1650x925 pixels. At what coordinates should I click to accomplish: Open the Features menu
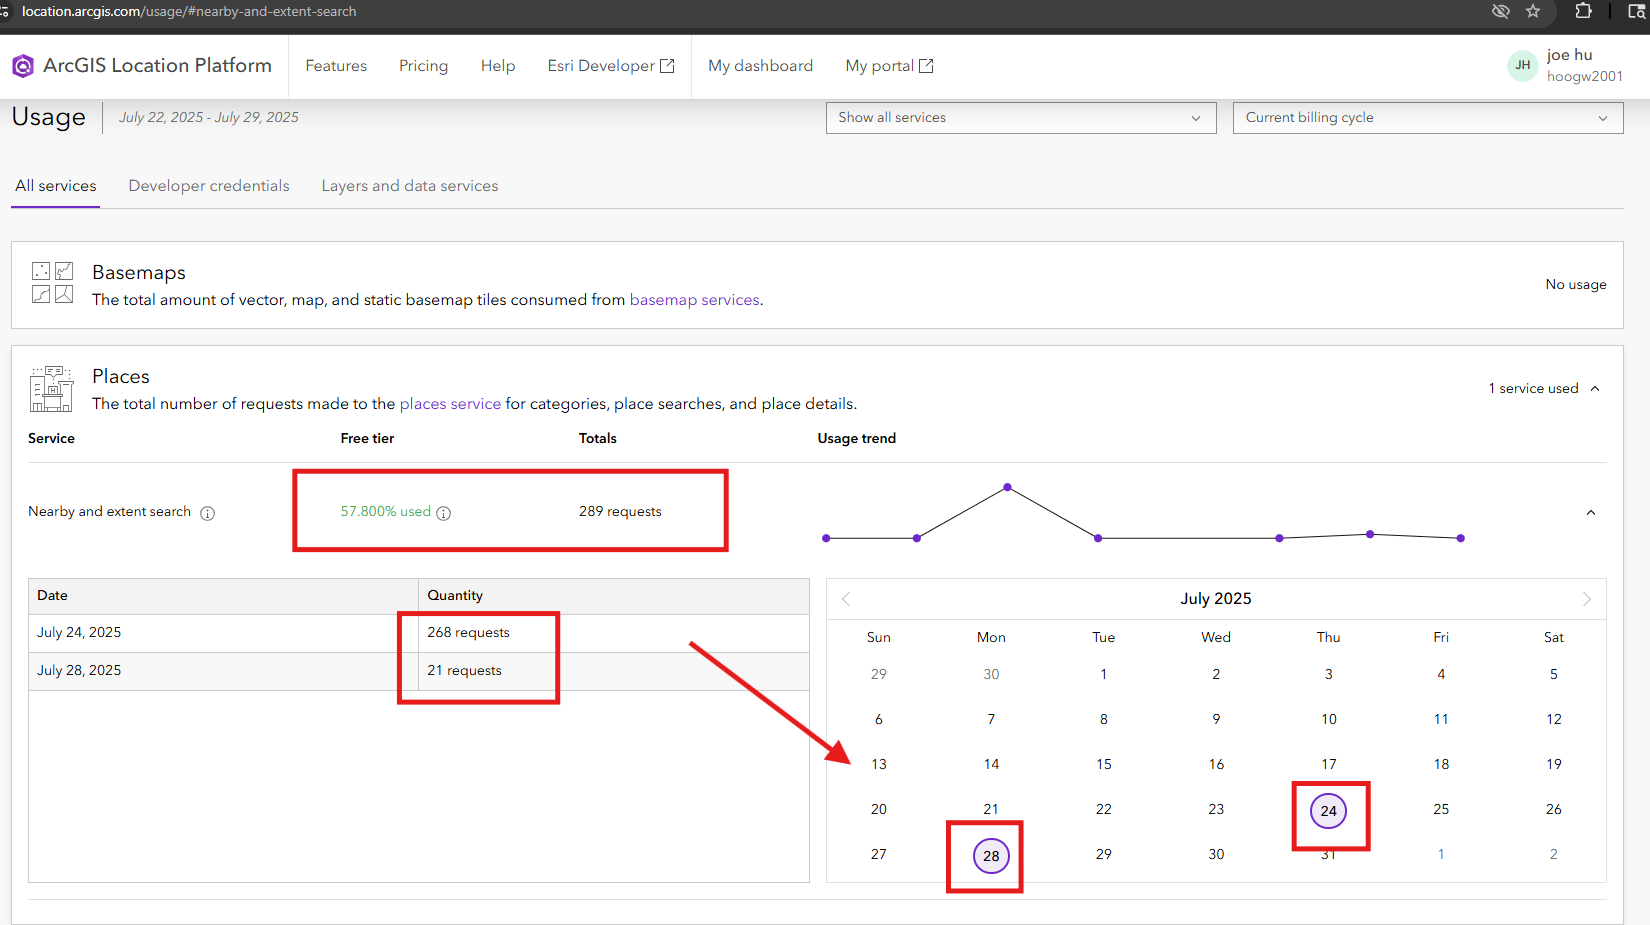pos(336,66)
